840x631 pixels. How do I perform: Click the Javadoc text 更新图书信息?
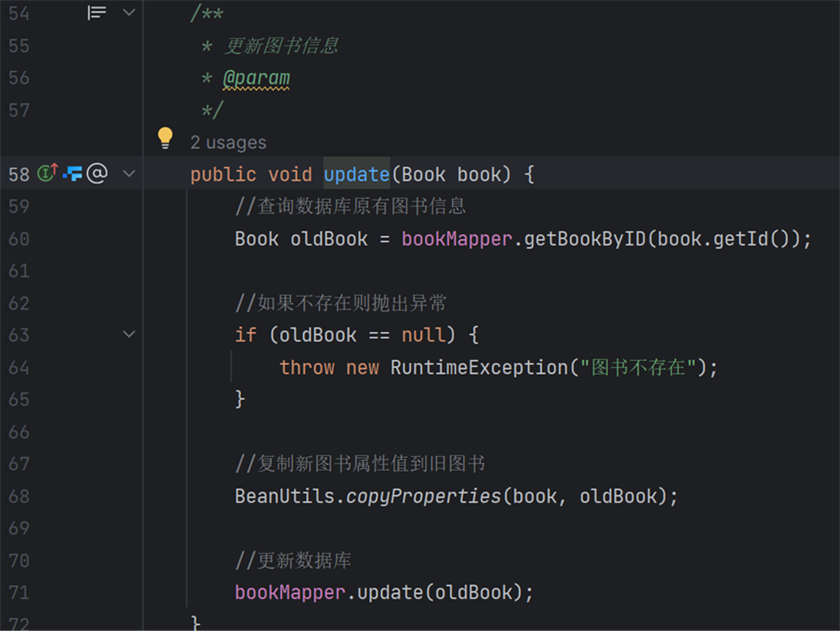coord(281,46)
